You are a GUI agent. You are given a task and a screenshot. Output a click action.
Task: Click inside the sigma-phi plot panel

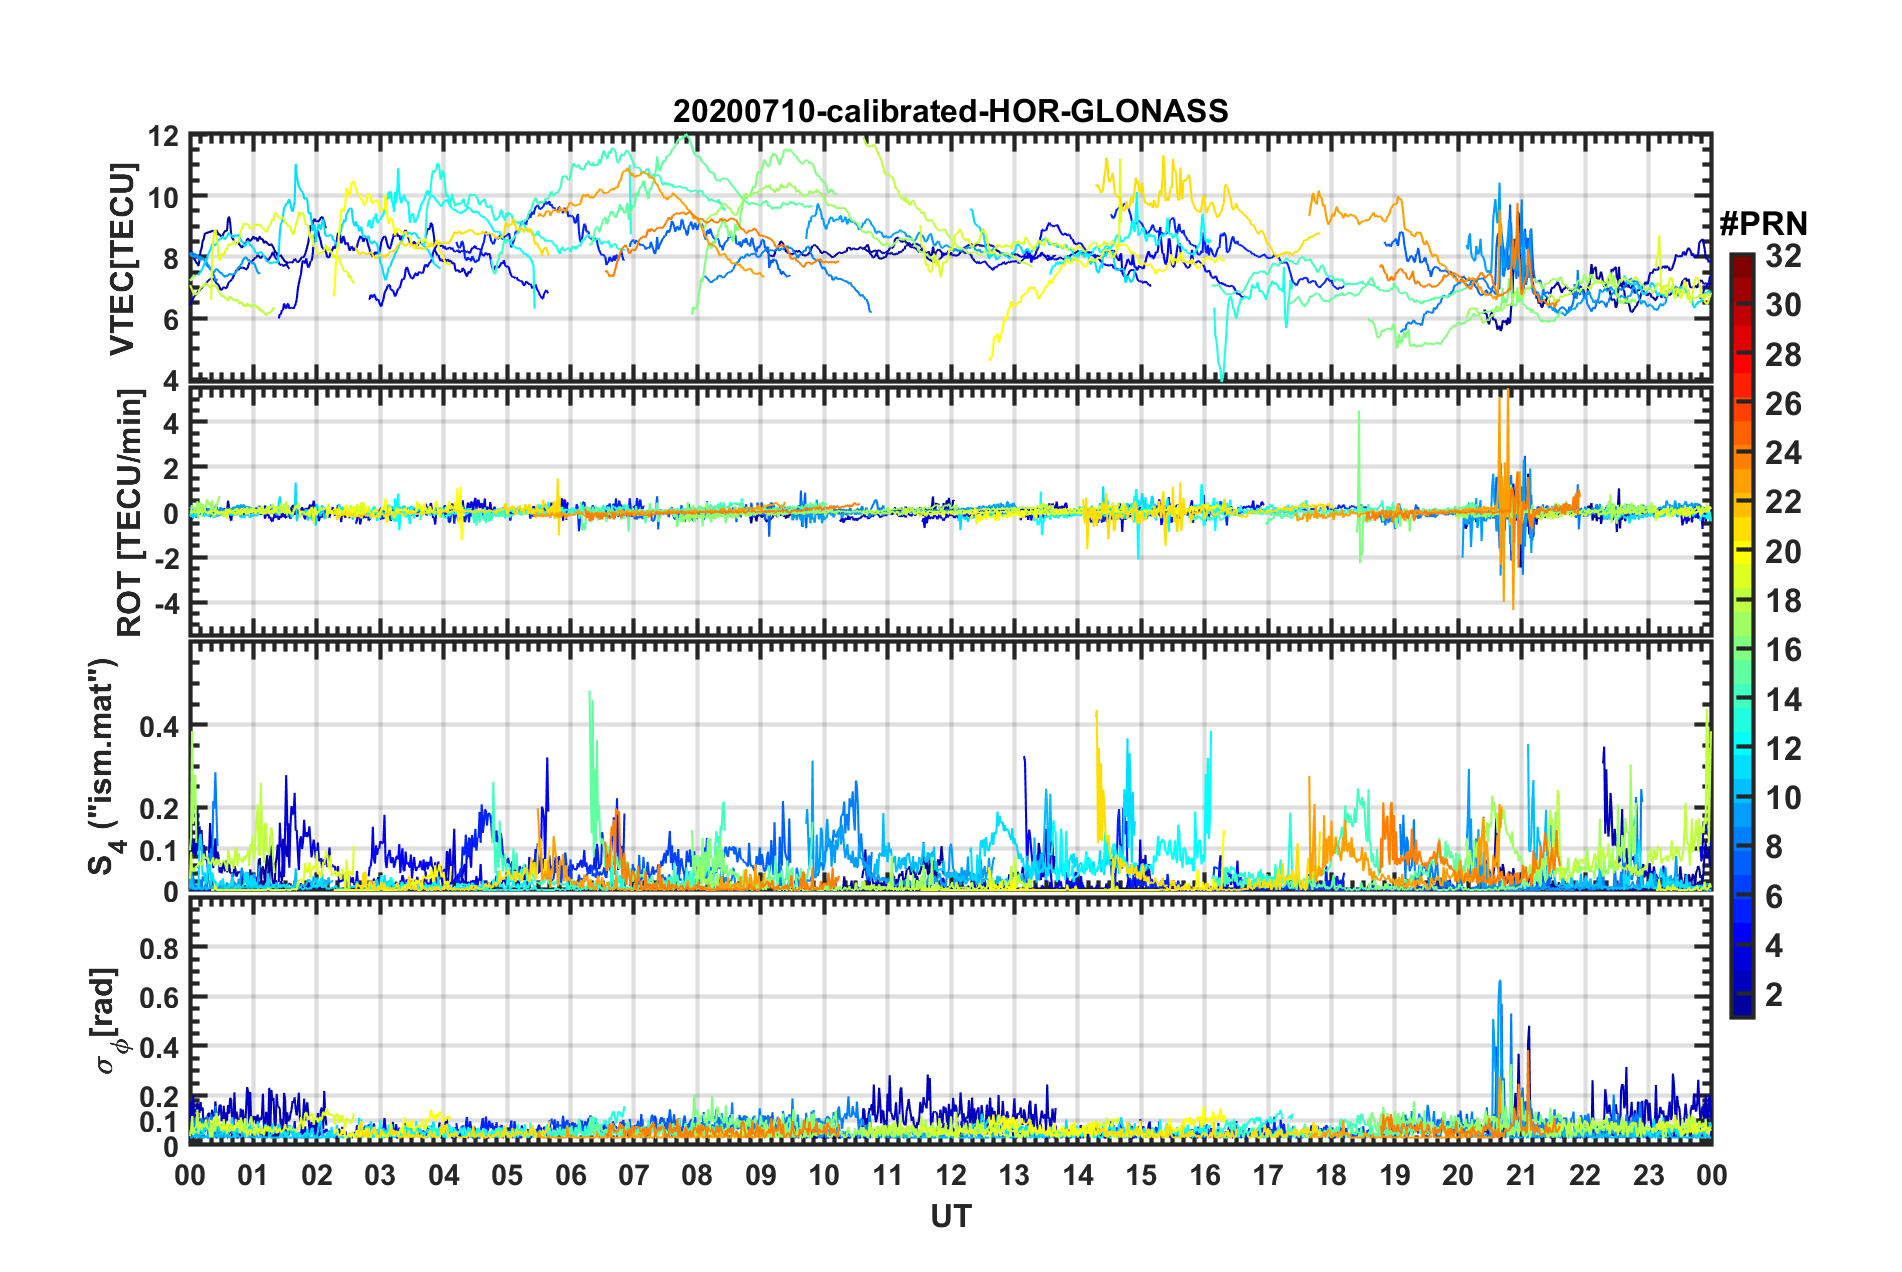point(950,1021)
